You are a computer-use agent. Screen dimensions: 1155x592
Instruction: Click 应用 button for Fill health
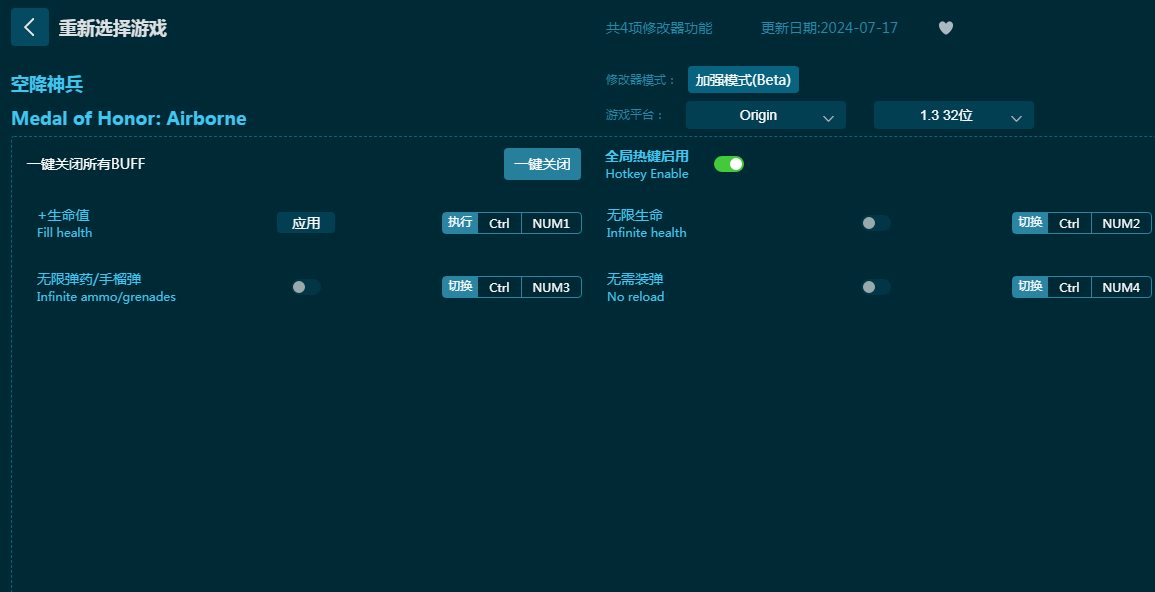coord(306,223)
